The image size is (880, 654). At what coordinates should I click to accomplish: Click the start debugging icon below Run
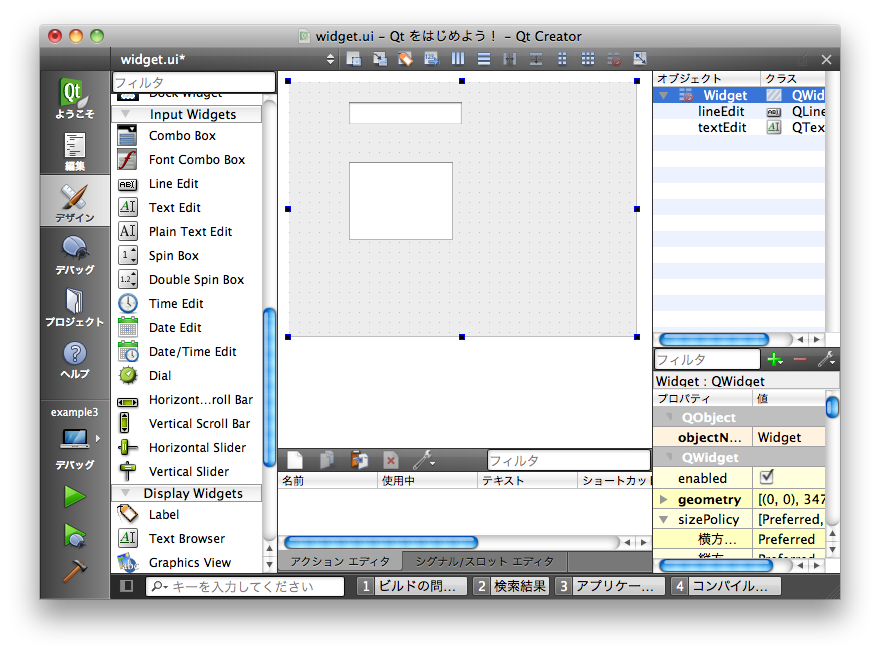pos(75,534)
